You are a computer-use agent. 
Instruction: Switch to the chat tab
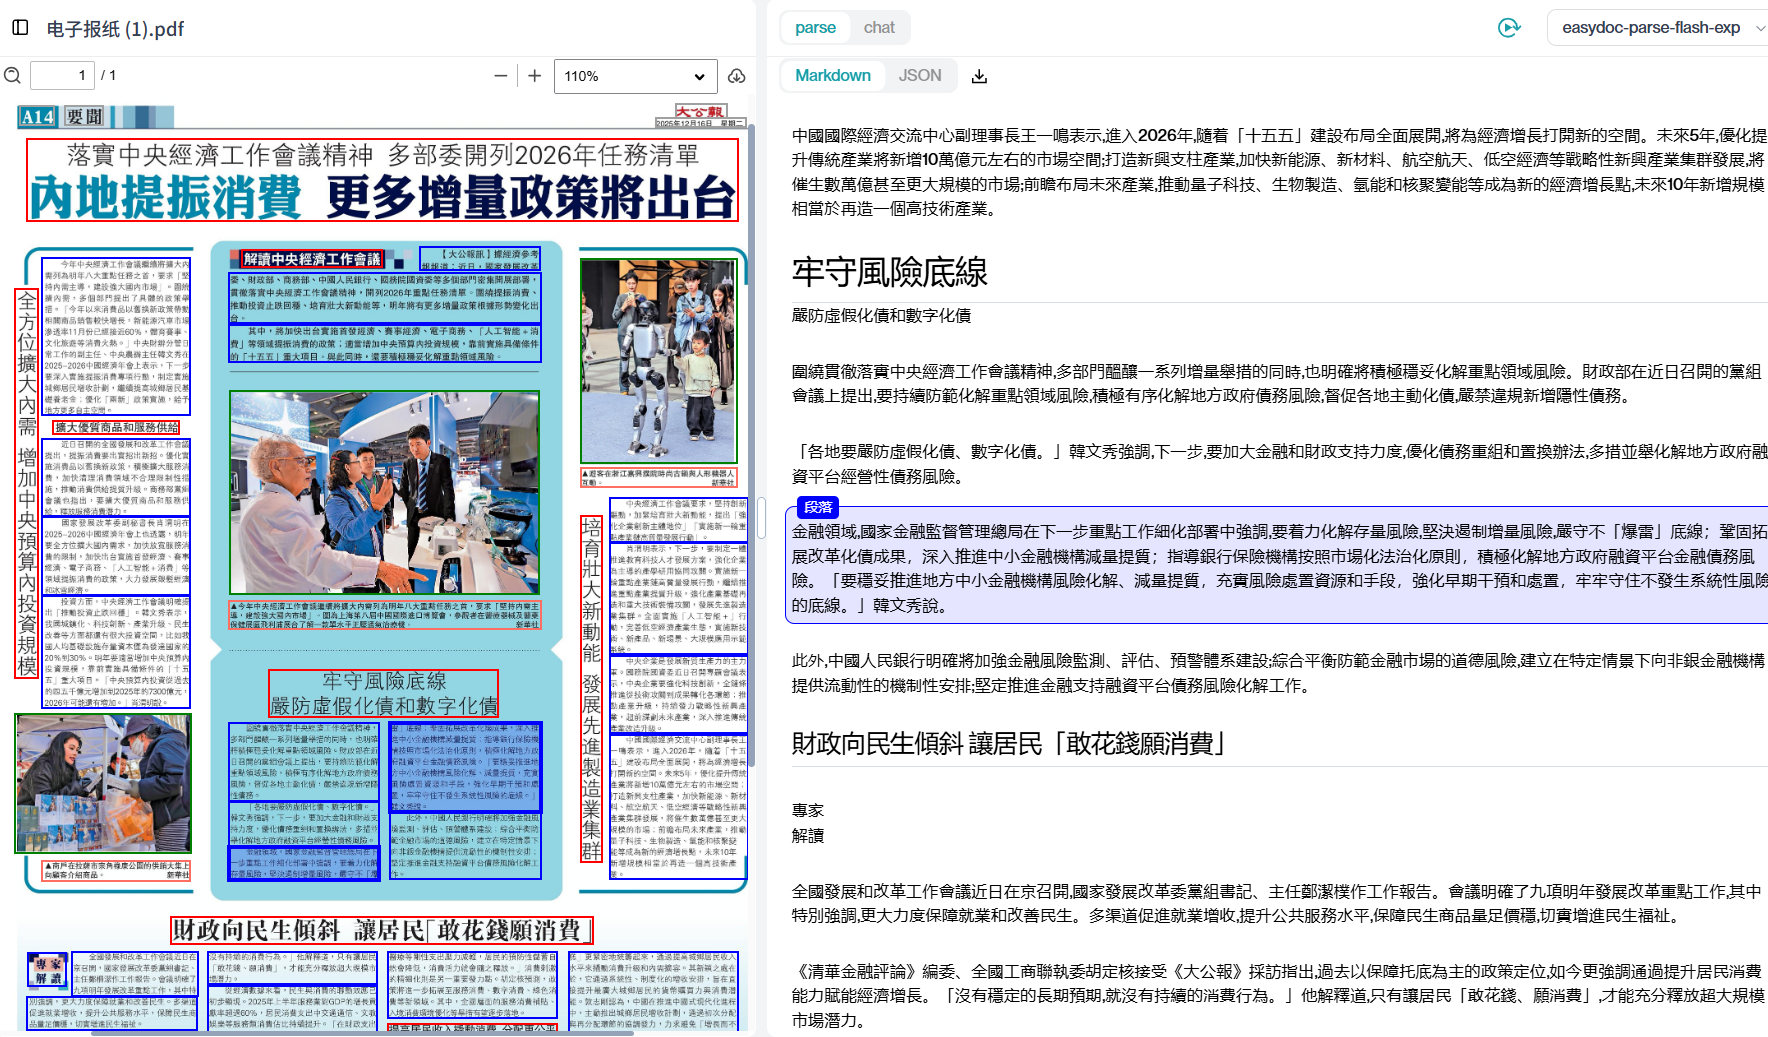[x=879, y=28]
